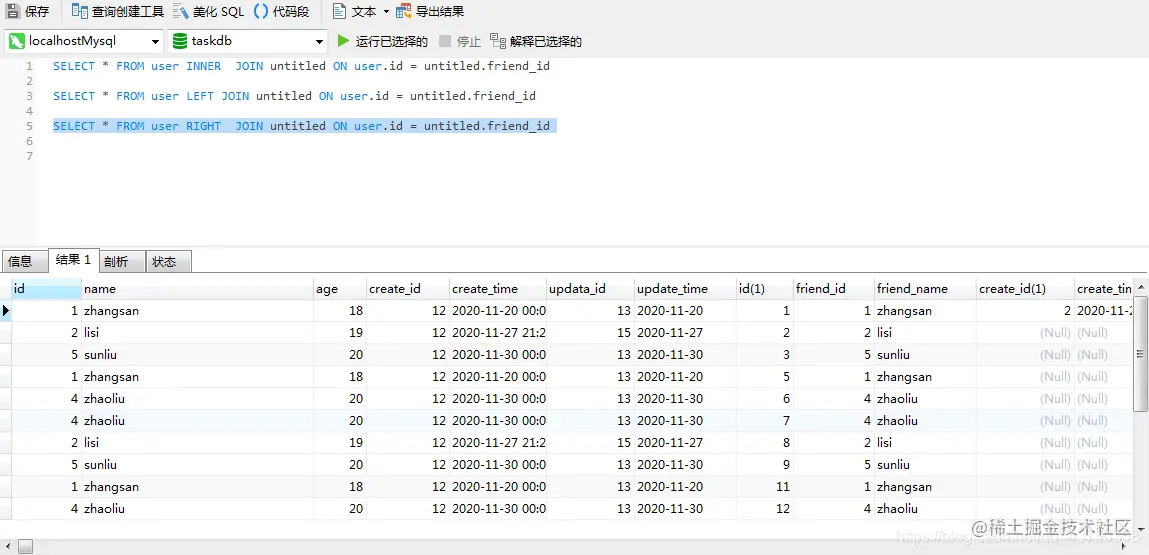Image resolution: width=1149 pixels, height=555 pixels.
Task: Click the 'create_time' column header
Action: (498, 289)
